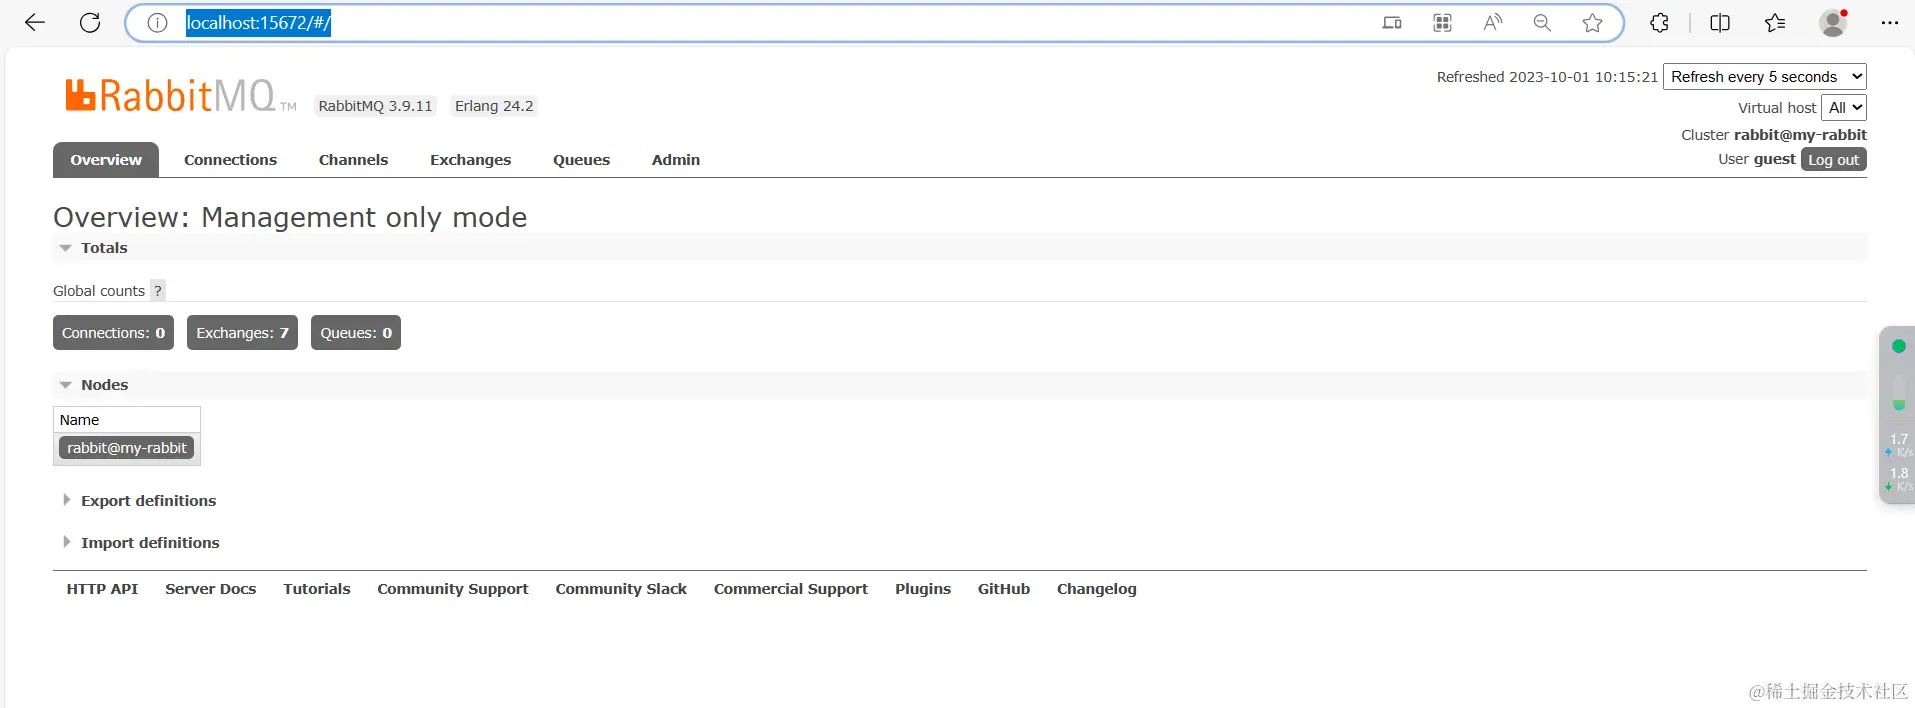The width and height of the screenshot is (1915, 708).
Task: Click the Erlang 24.2 version label
Action: click(494, 106)
